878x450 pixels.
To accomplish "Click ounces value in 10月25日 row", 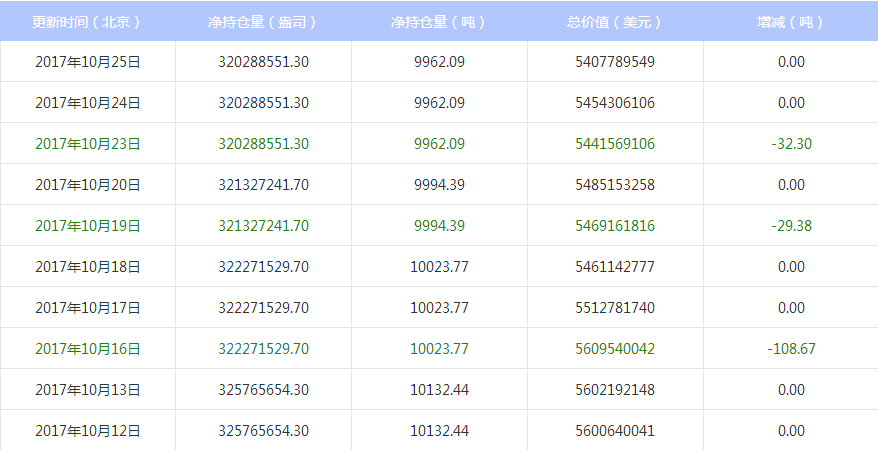I will pos(263,62).
